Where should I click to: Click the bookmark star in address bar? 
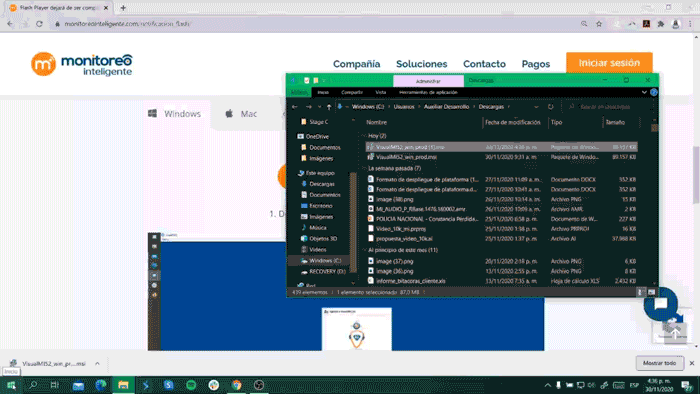pos(599,24)
